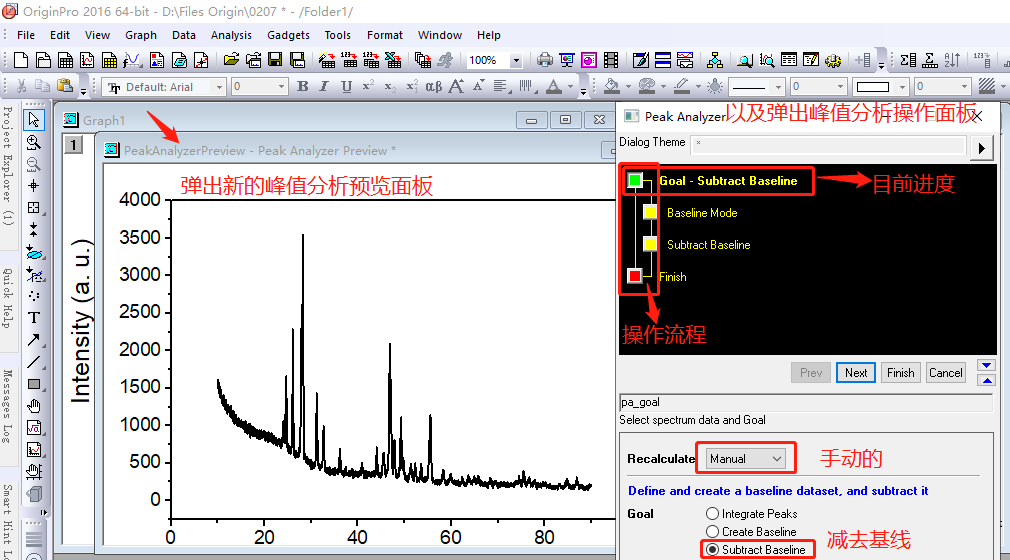Pick the Line drawing tool
Viewport: 1010px width, 560px height.
click(x=33, y=362)
